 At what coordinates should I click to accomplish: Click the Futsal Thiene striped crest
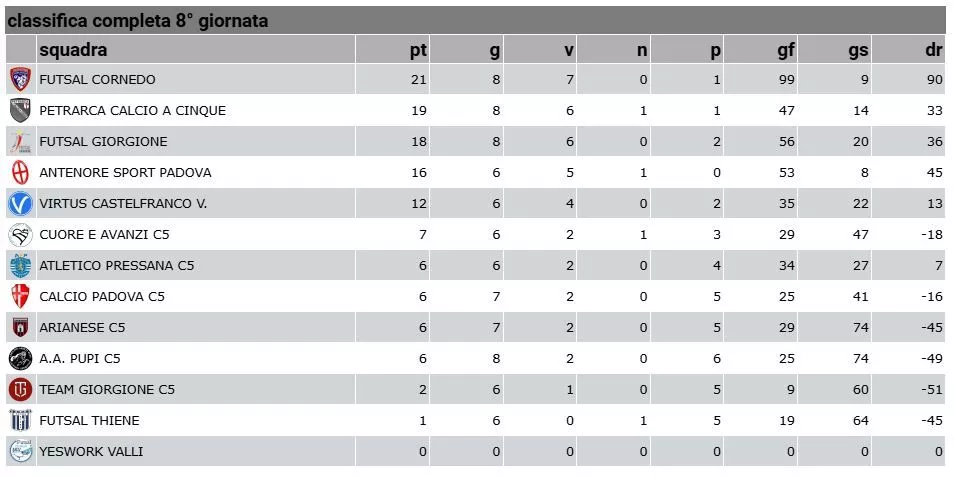coord(20,421)
